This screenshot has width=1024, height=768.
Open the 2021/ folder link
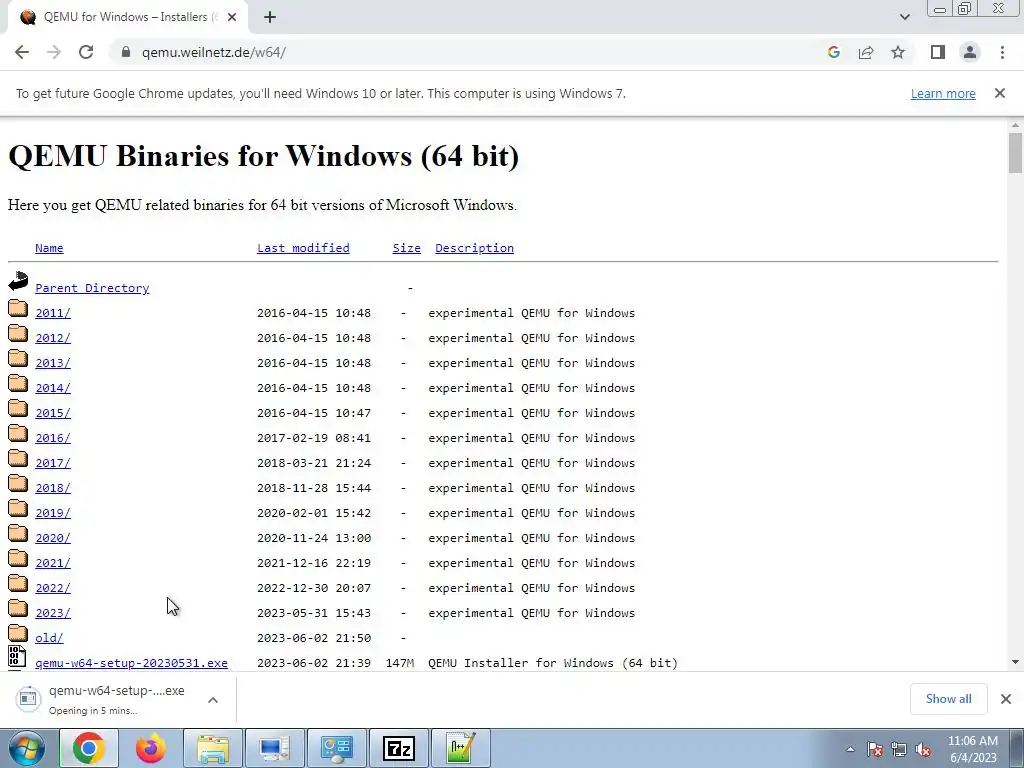pyautogui.click(x=53, y=563)
